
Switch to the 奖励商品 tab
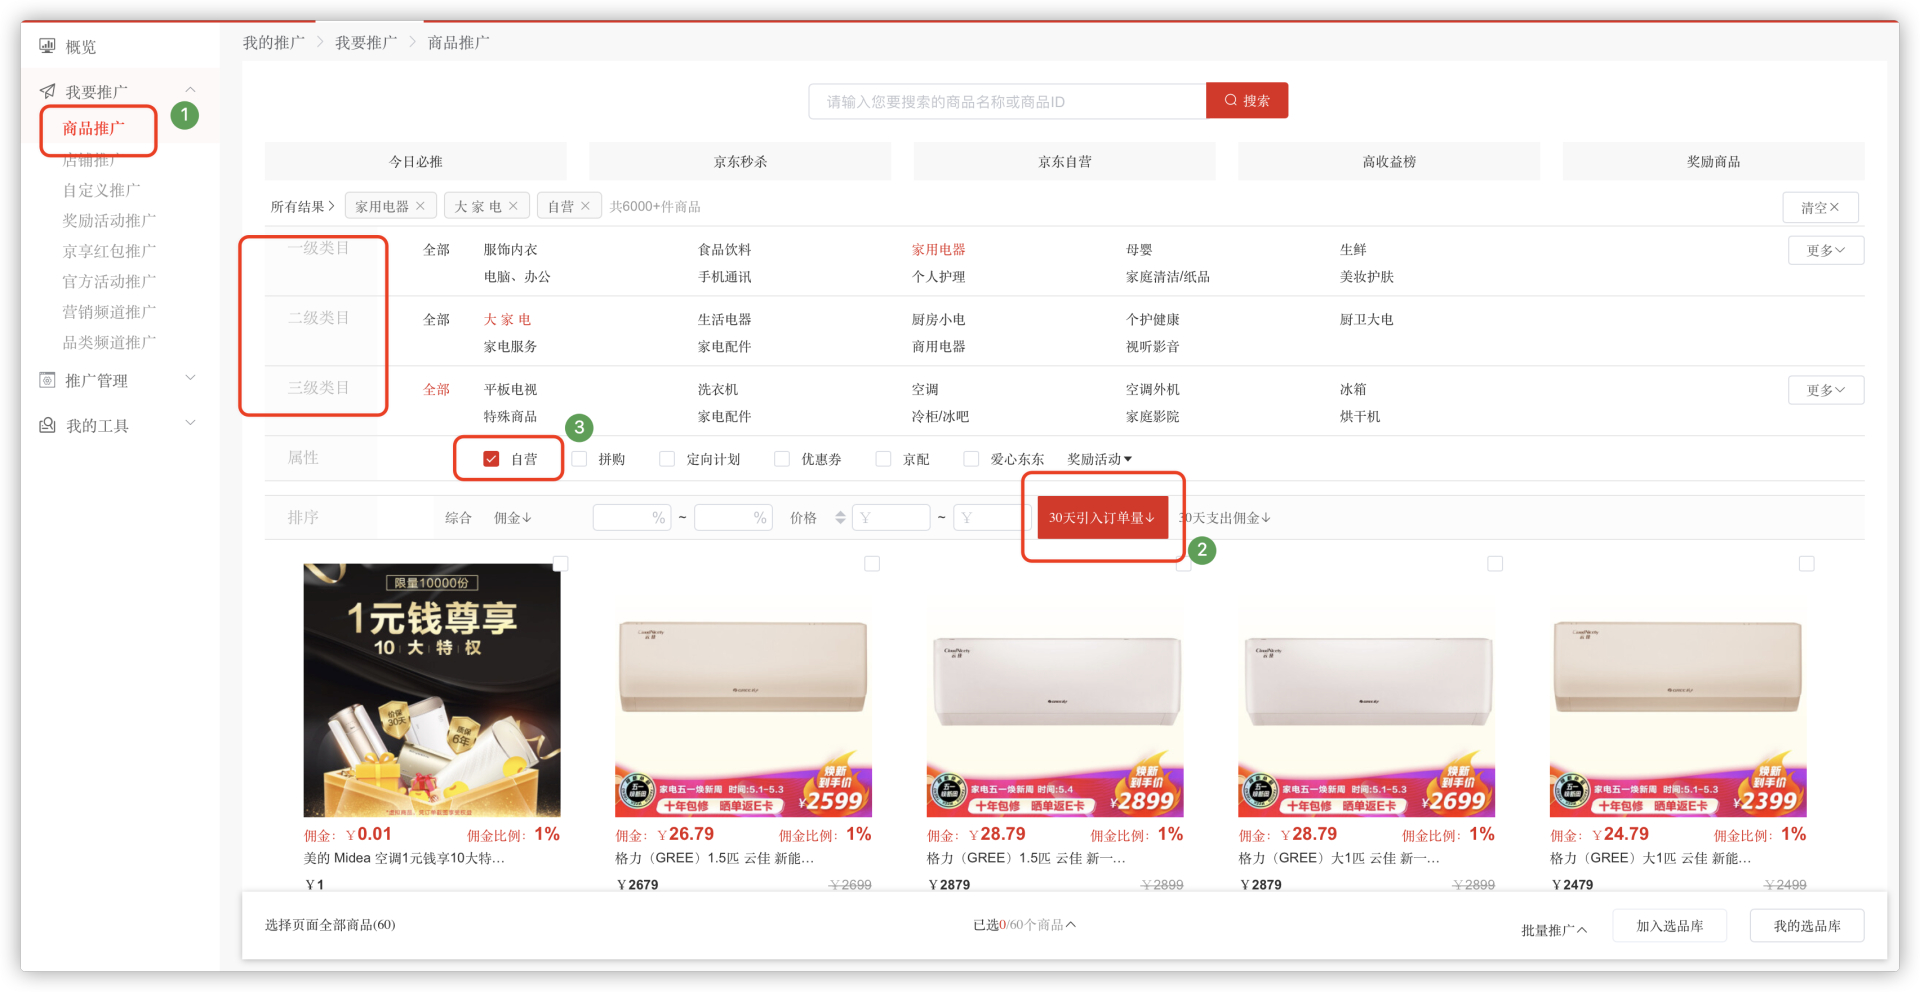[x=1713, y=161]
